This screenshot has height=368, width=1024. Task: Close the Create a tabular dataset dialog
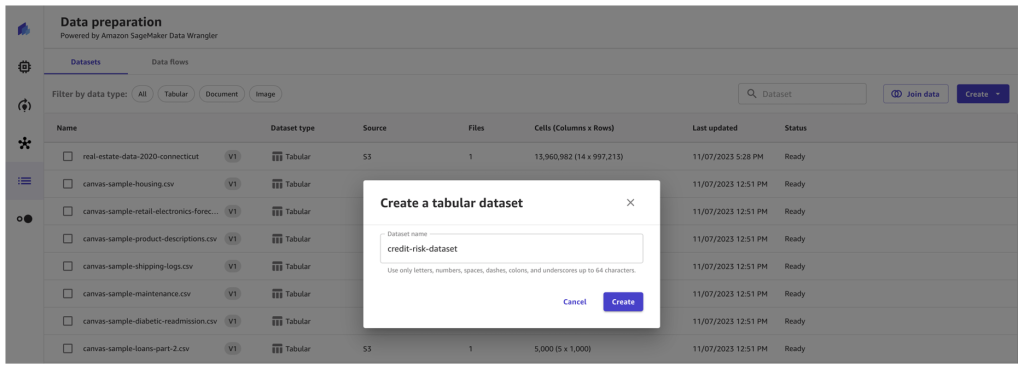(630, 202)
